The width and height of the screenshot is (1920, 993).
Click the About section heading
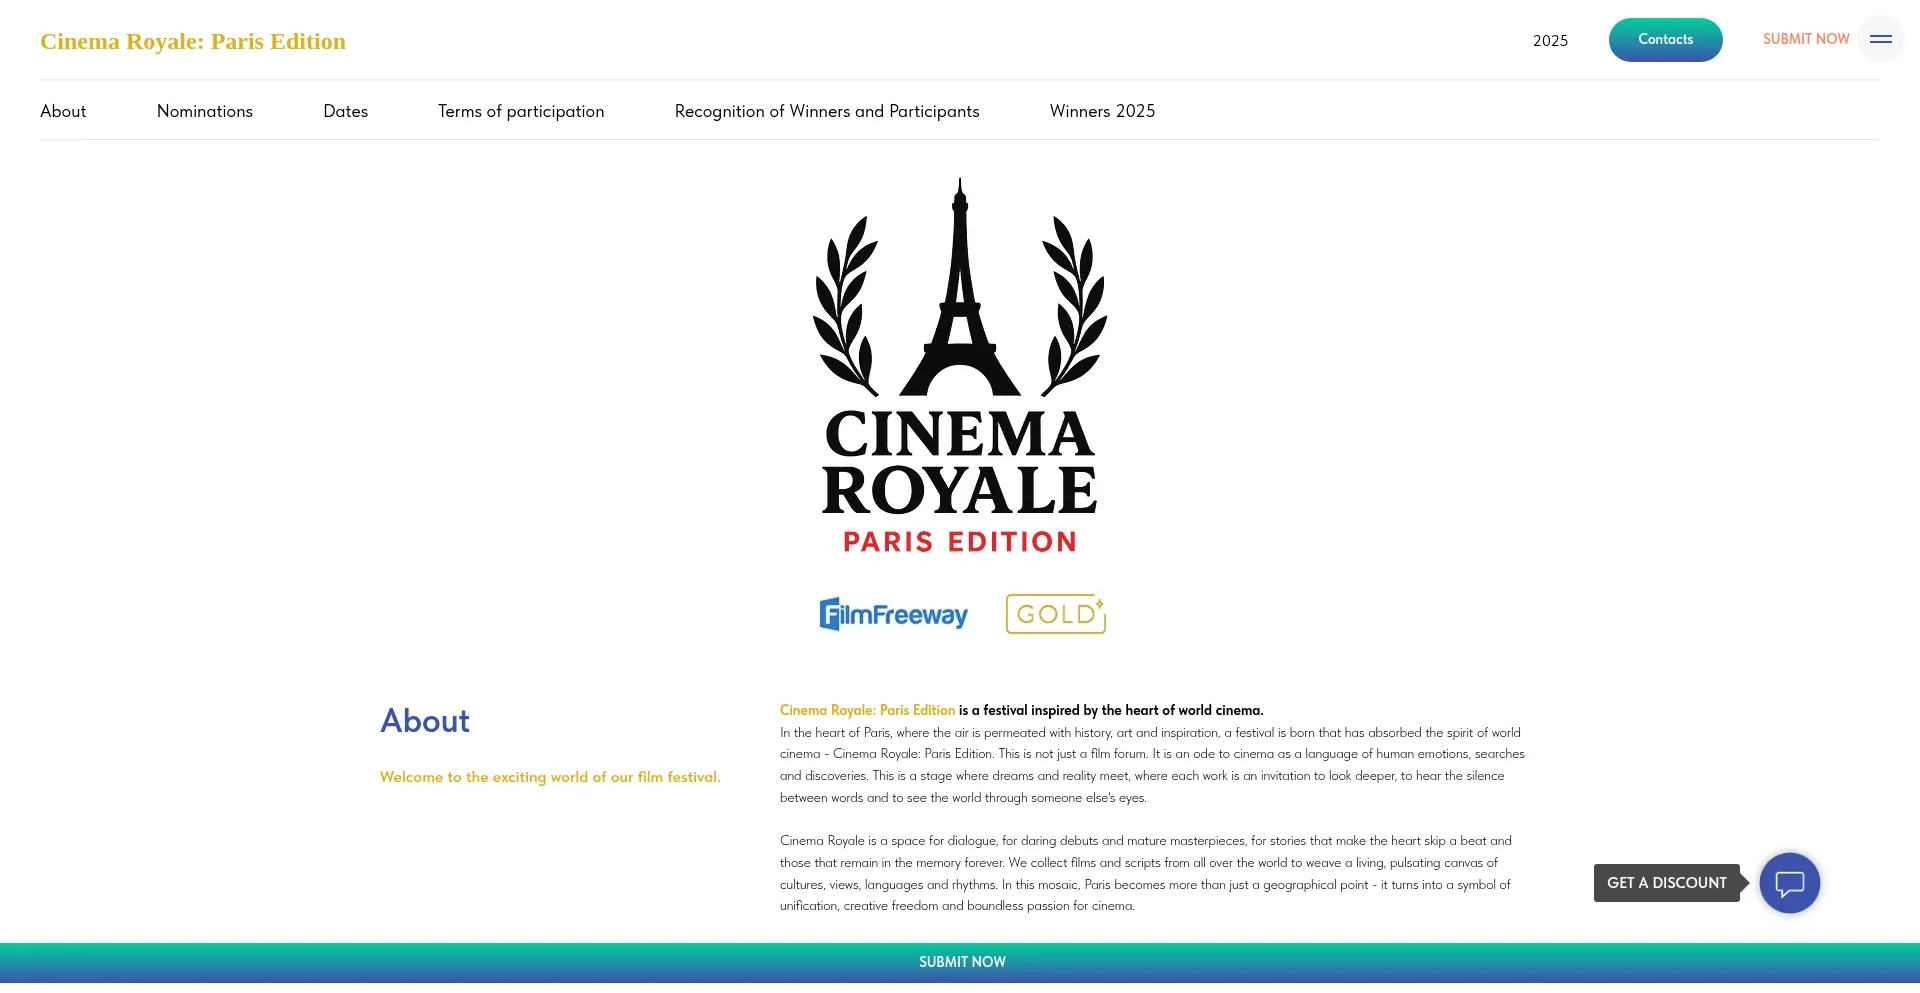coord(425,721)
